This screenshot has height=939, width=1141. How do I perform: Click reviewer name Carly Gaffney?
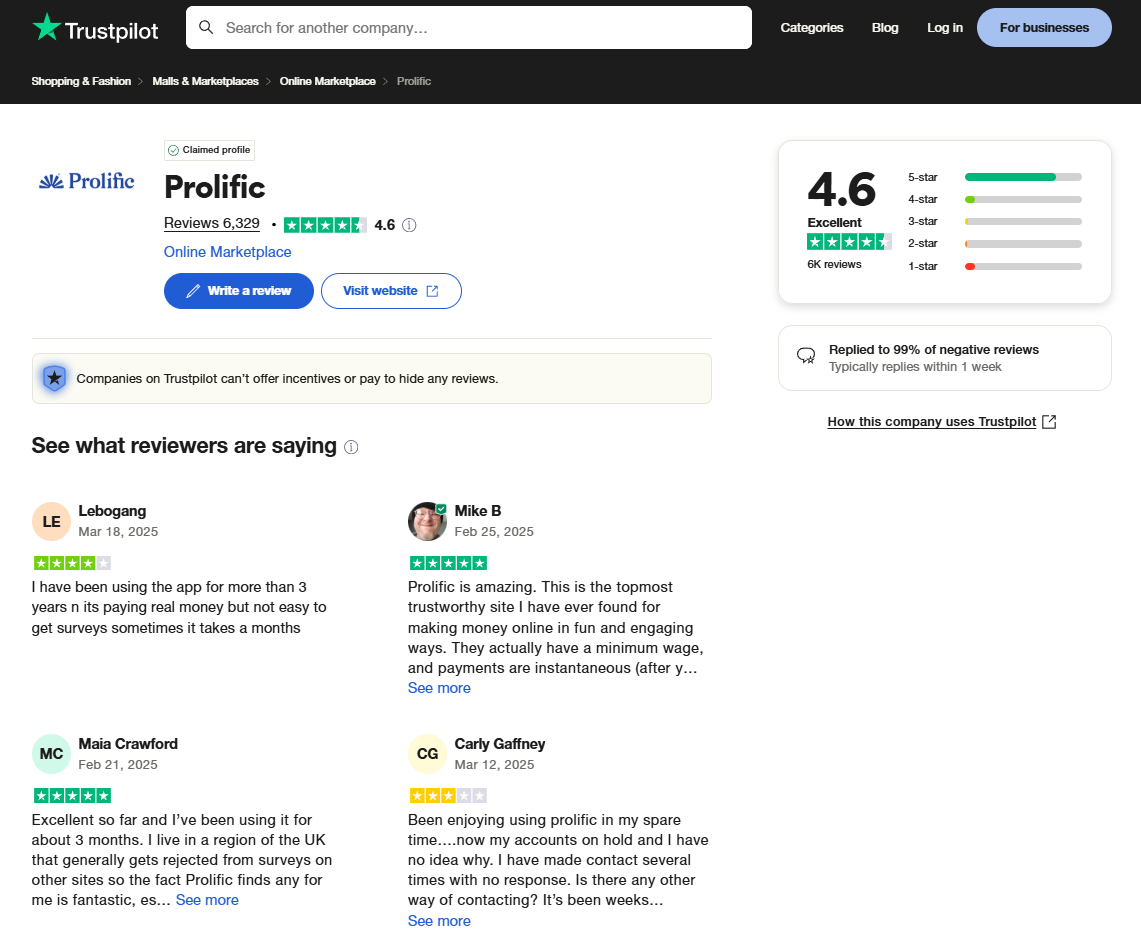500,744
